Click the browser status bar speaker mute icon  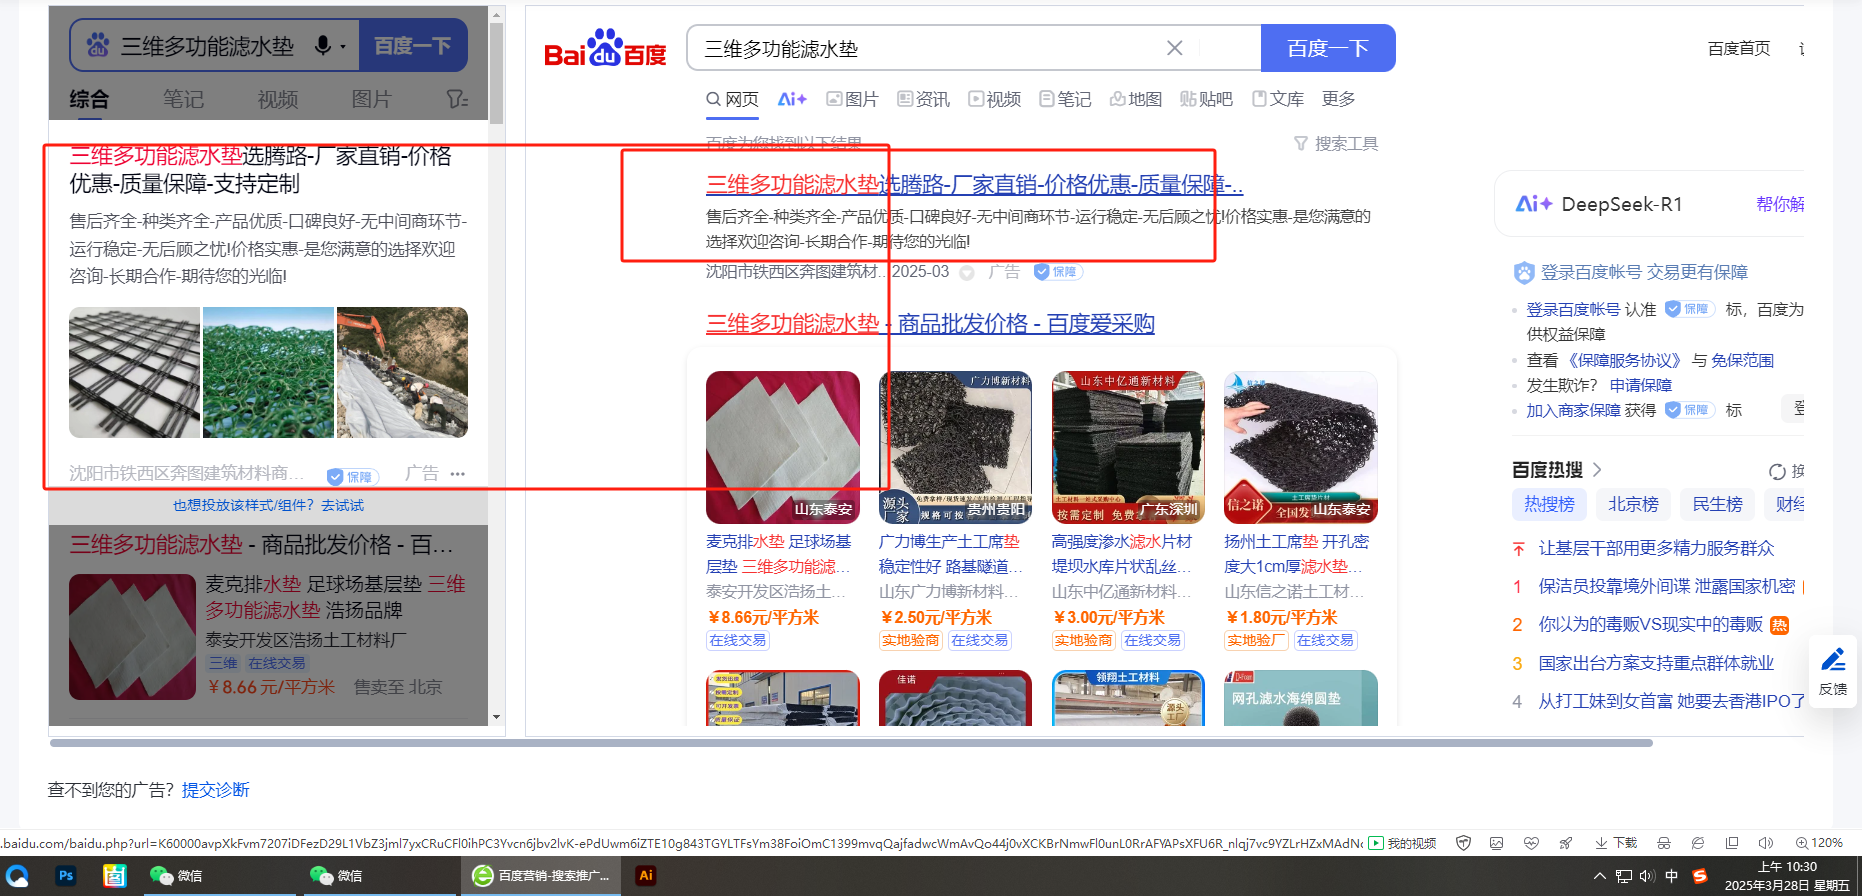pos(1766,843)
